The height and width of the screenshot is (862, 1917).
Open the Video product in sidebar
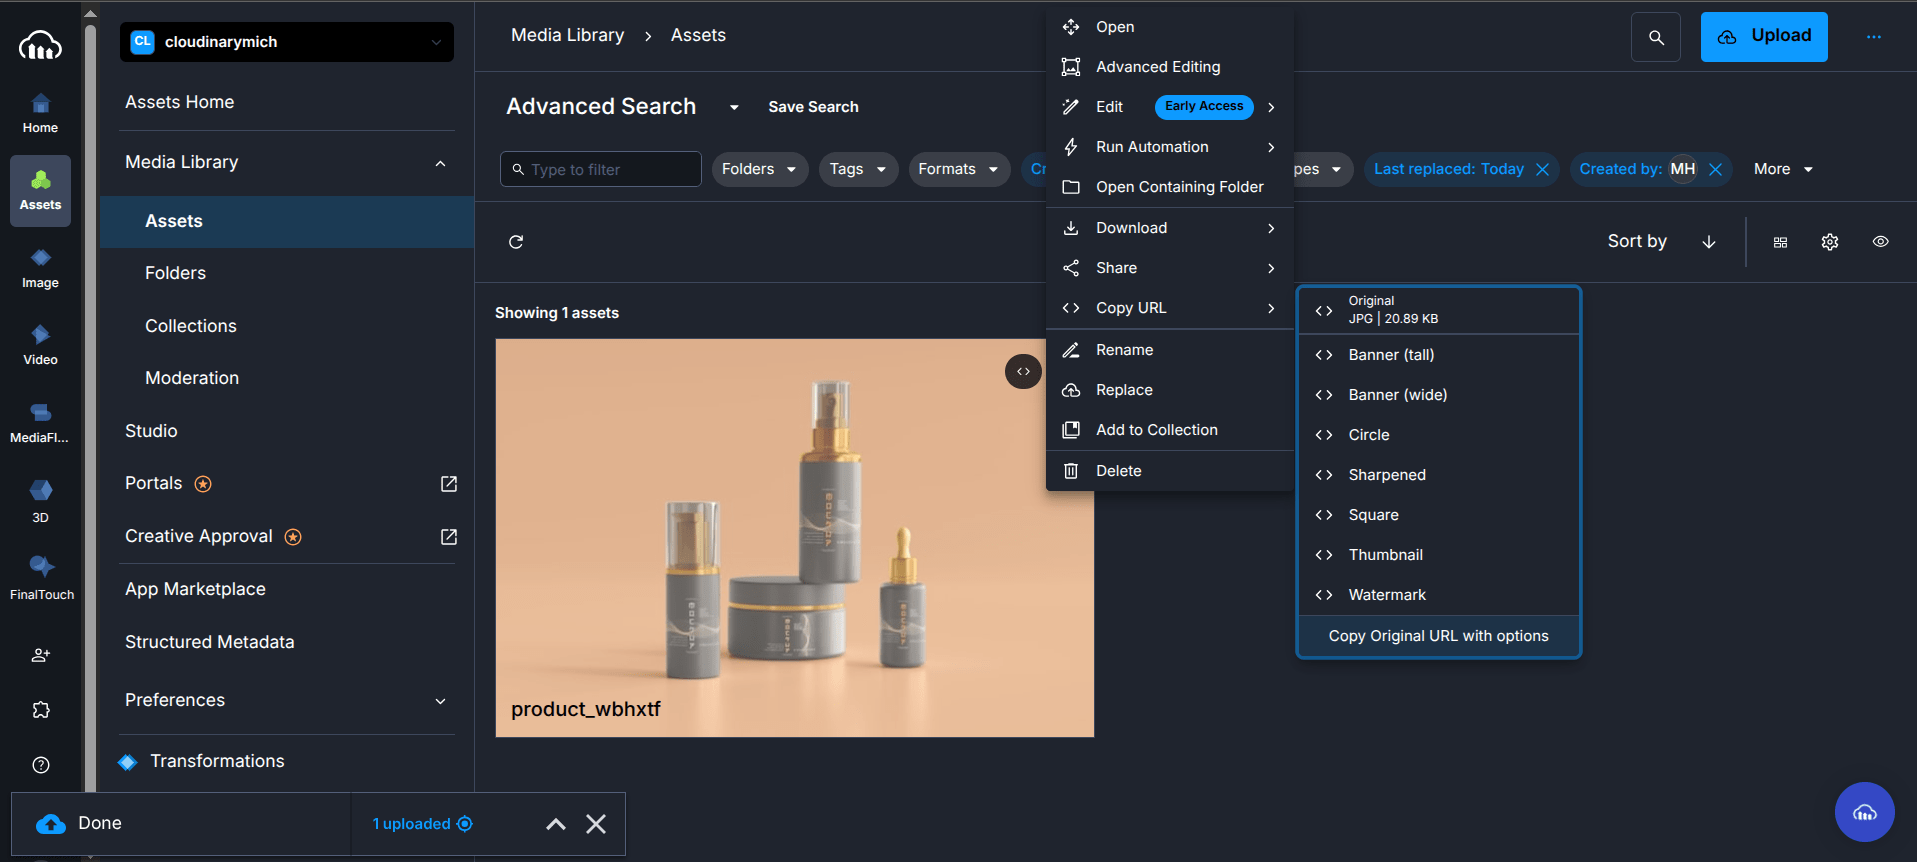(40, 345)
